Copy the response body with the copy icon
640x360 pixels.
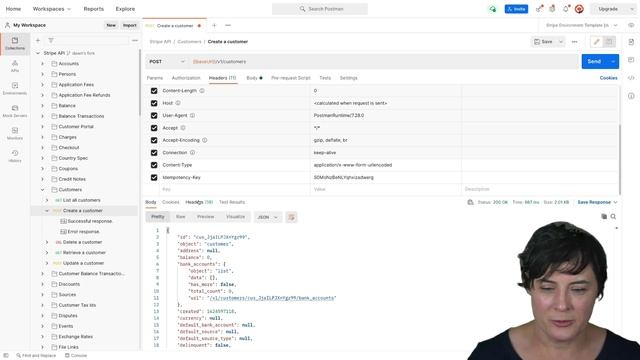pos(604,217)
